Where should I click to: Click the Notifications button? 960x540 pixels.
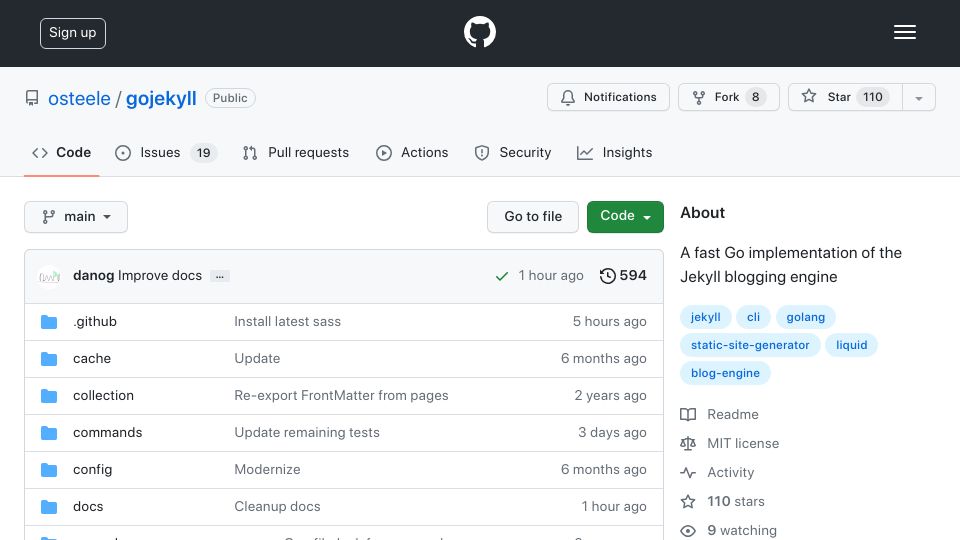[x=609, y=97]
